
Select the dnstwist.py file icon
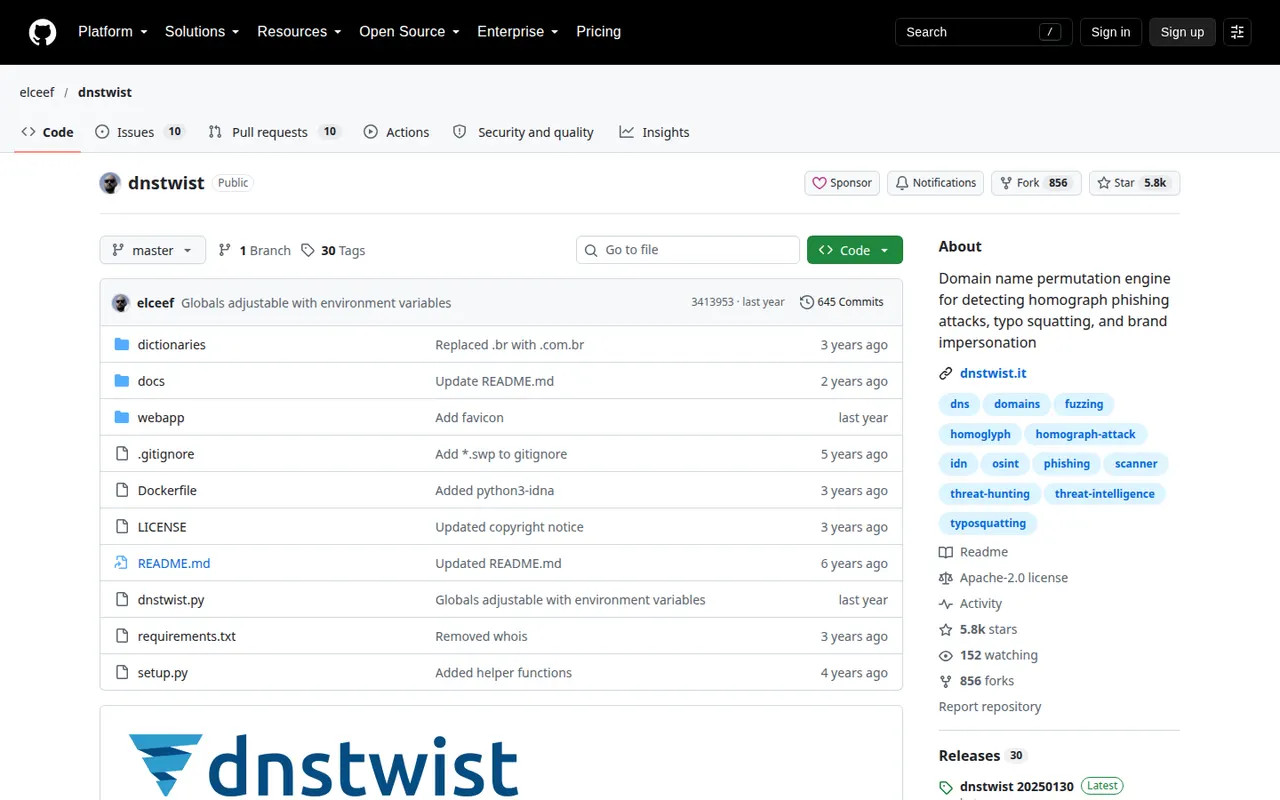(122, 600)
